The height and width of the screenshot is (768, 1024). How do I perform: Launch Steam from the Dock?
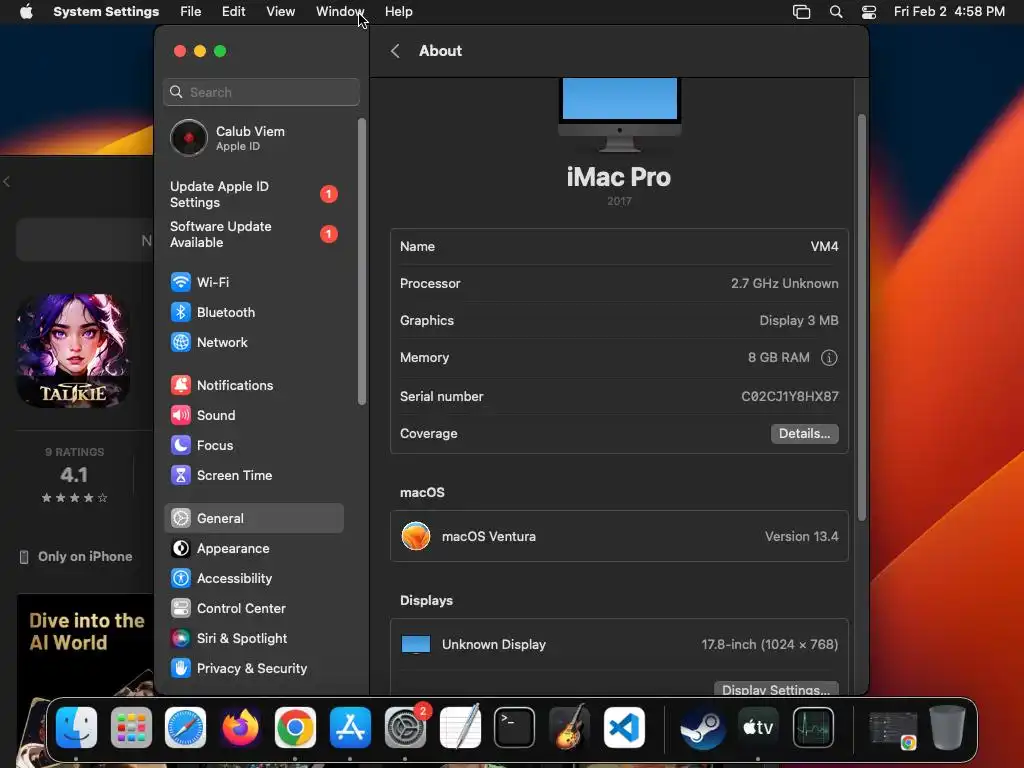coord(703,728)
